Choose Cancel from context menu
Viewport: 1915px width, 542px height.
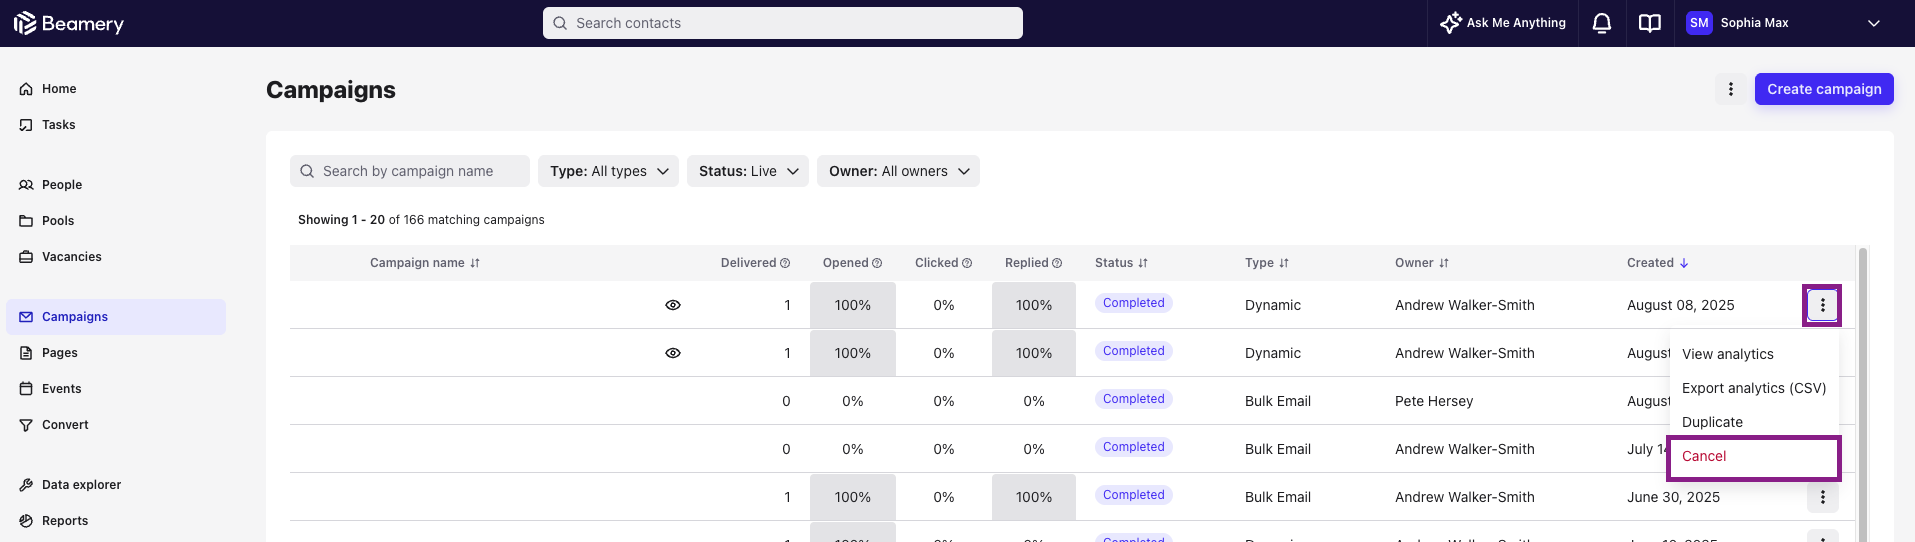[1754, 456]
